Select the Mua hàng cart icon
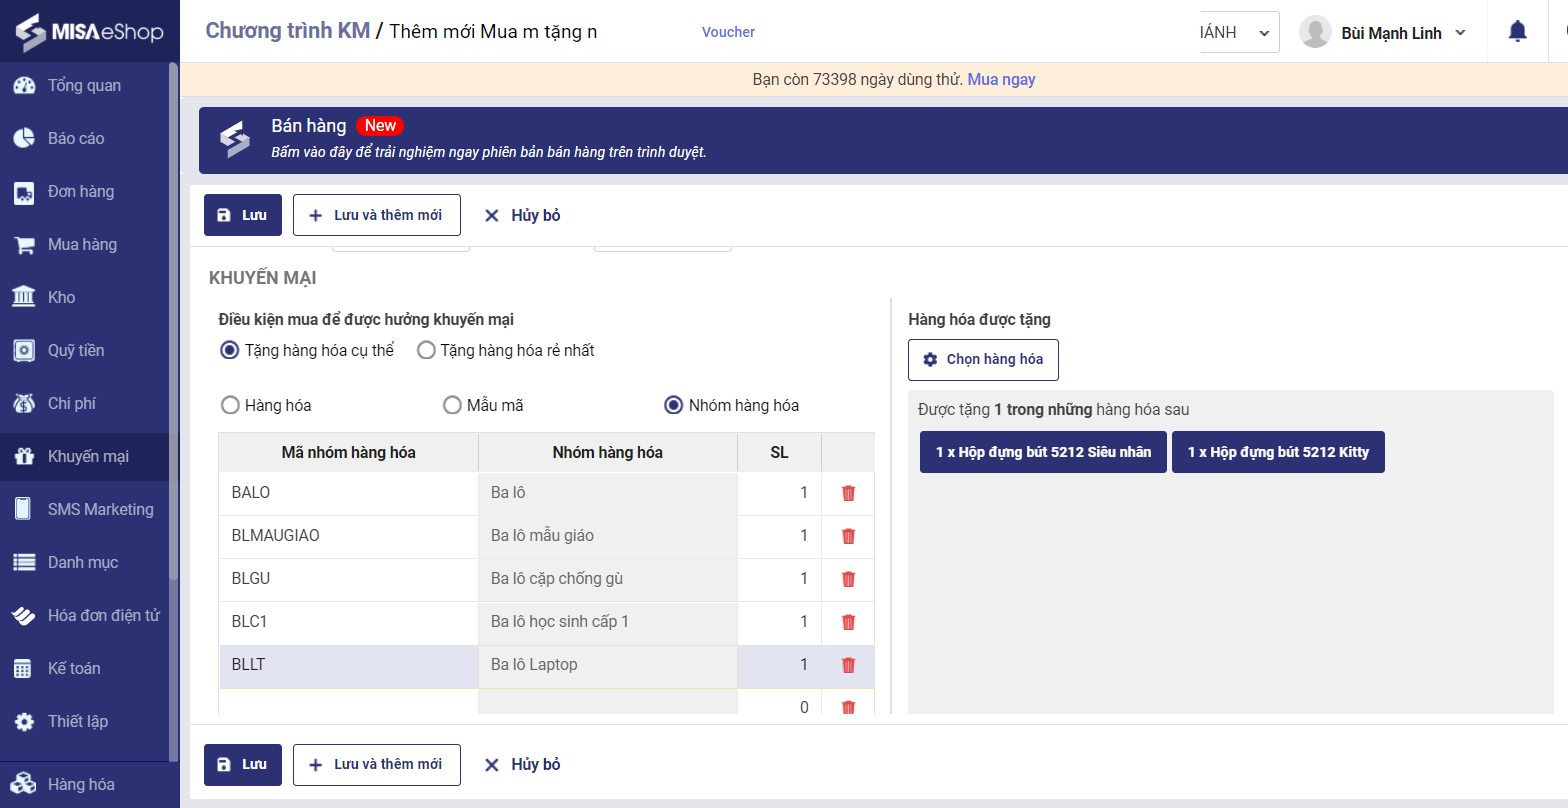 pyautogui.click(x=24, y=244)
